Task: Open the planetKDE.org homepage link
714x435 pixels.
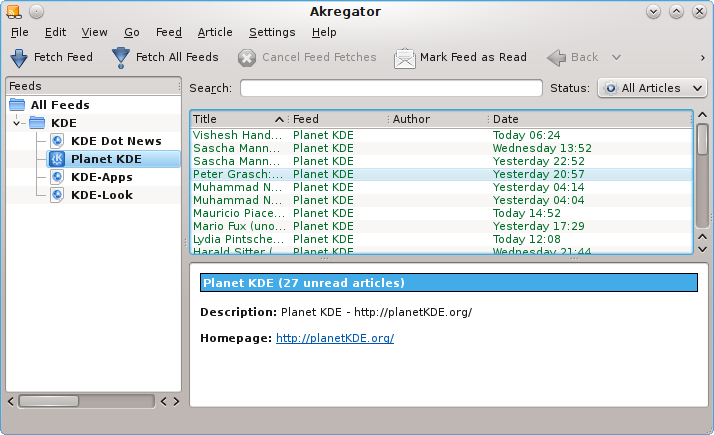Action: [334, 338]
